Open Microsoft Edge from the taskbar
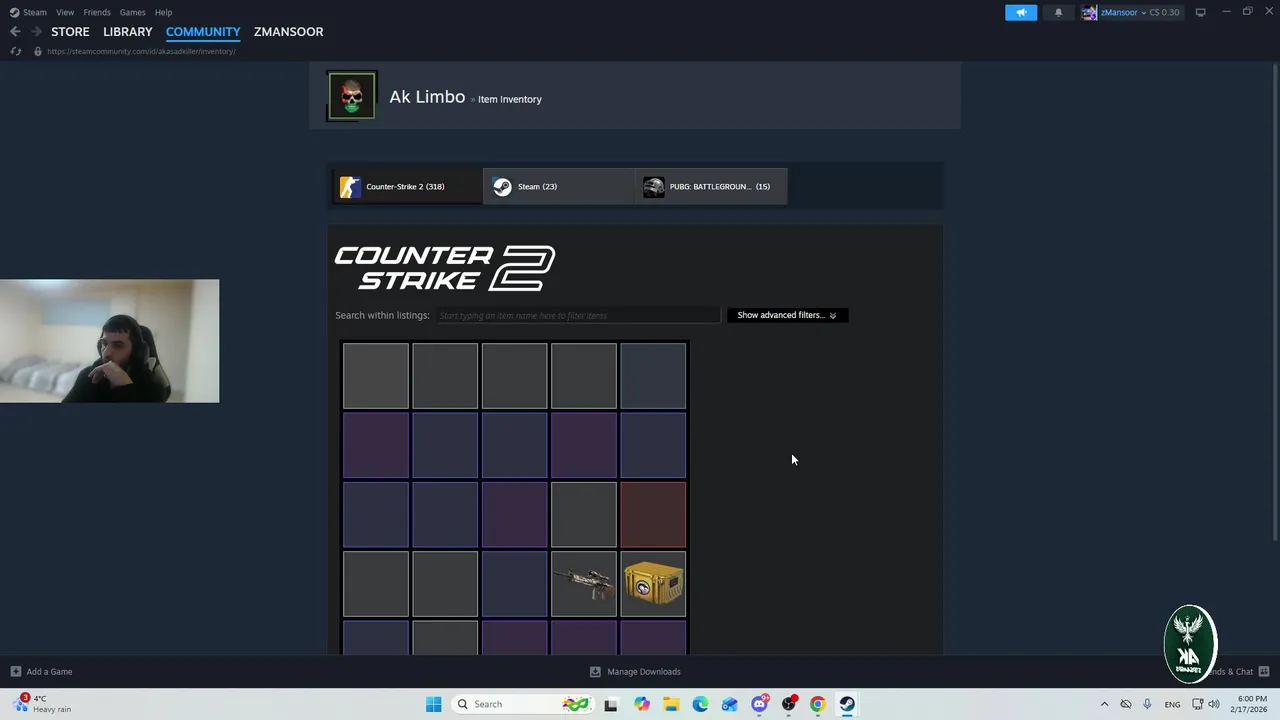 pyautogui.click(x=700, y=704)
